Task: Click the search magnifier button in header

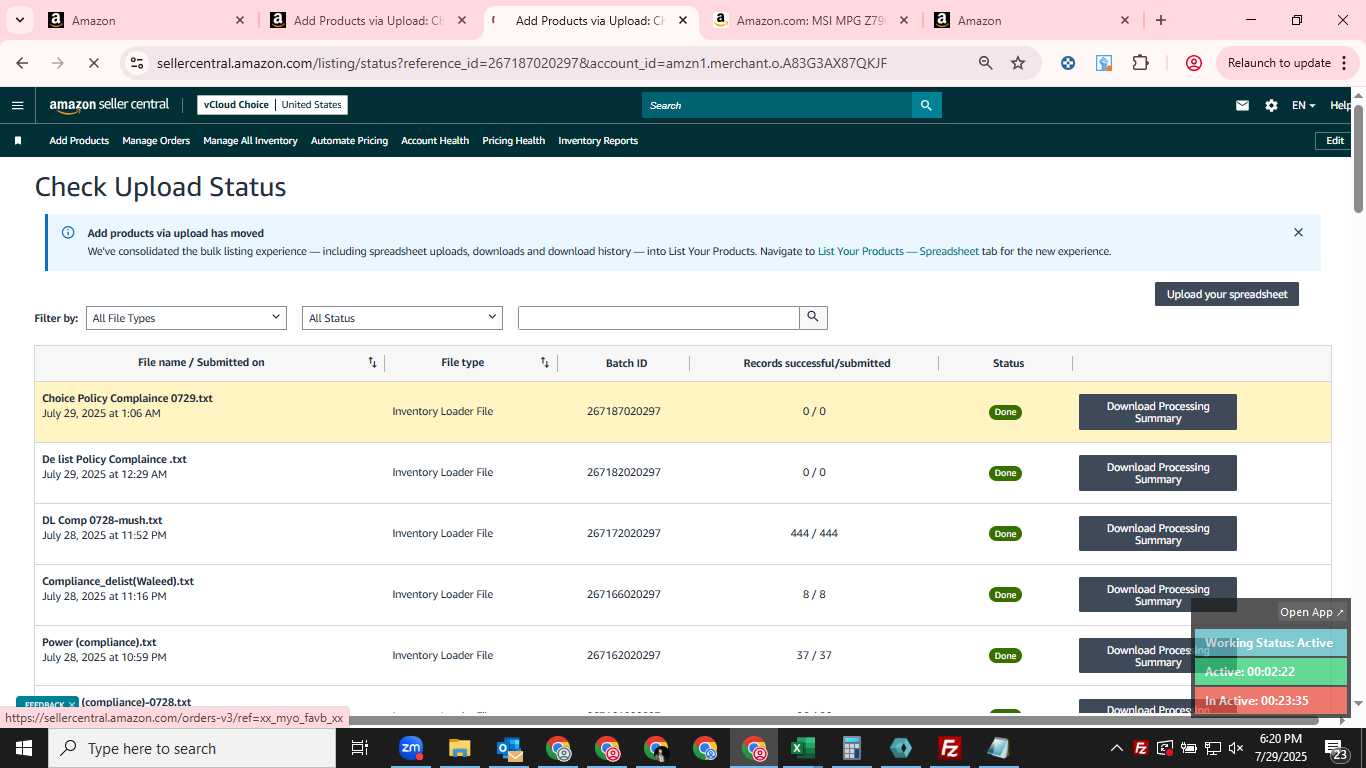Action: (926, 105)
